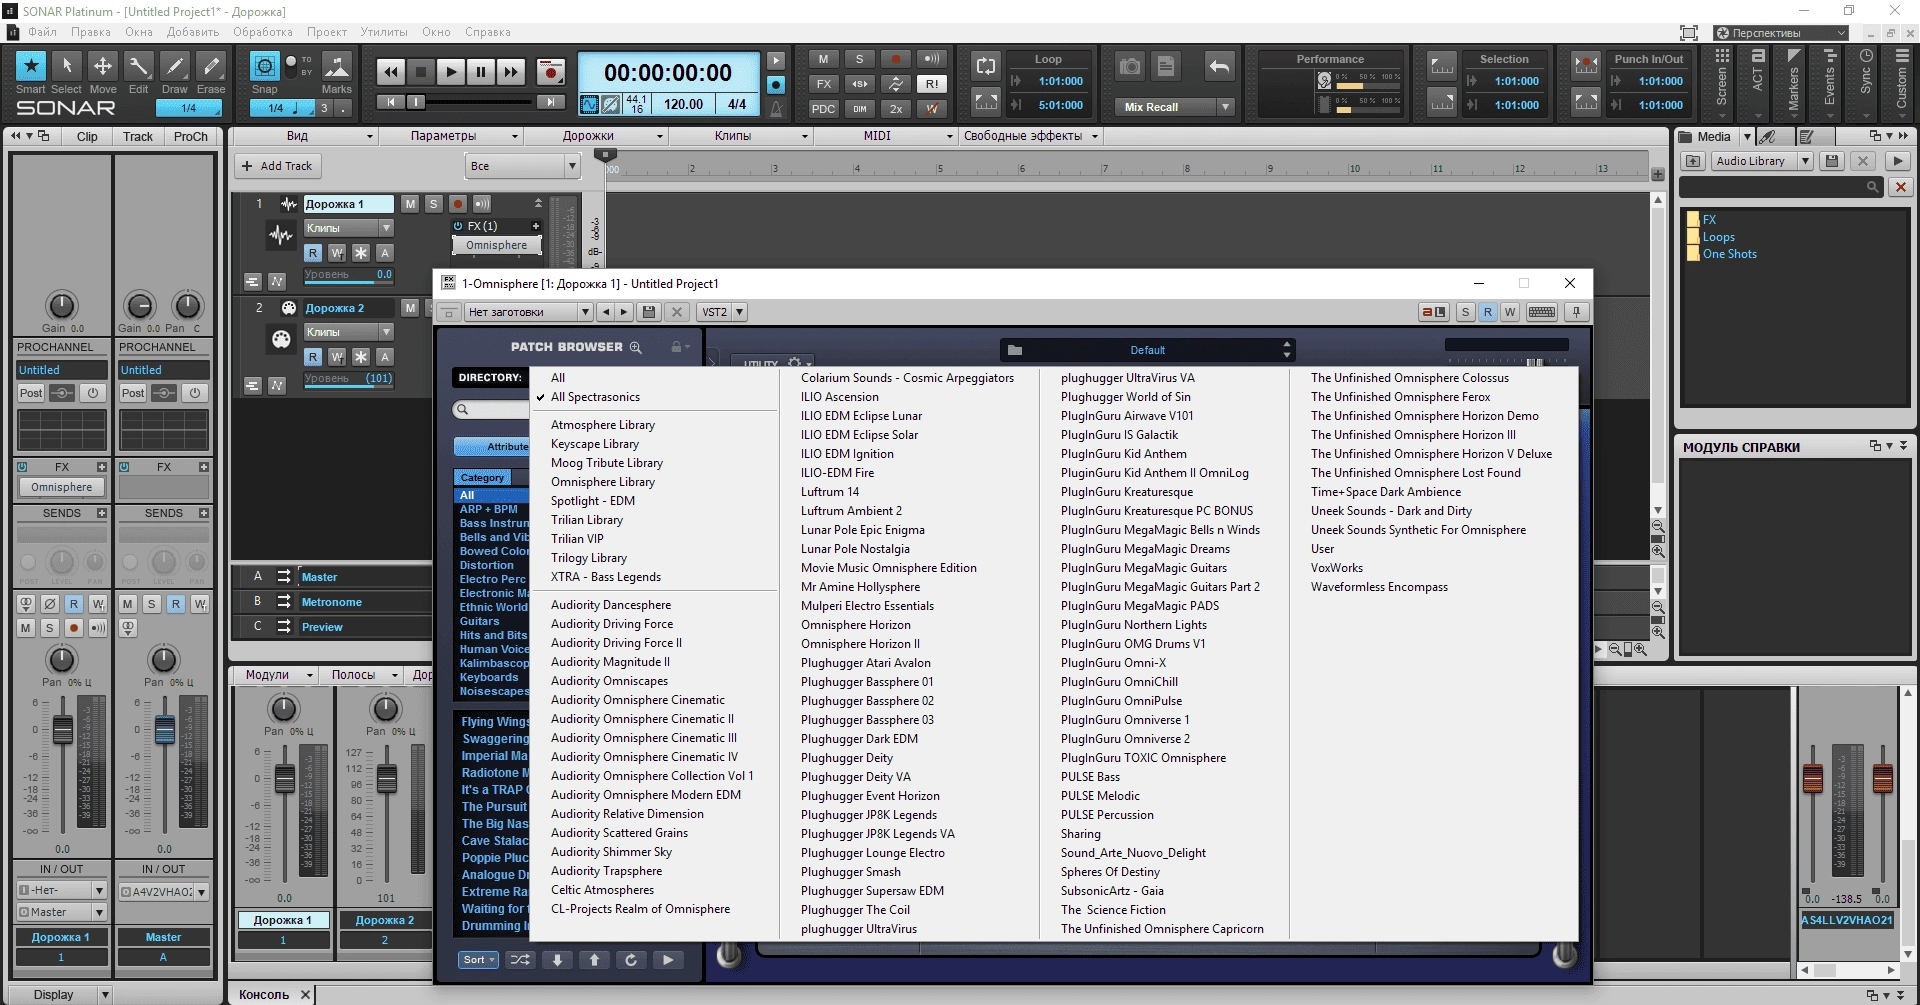Switch to the Track inspector tab
The image size is (1920, 1005).
(138, 137)
